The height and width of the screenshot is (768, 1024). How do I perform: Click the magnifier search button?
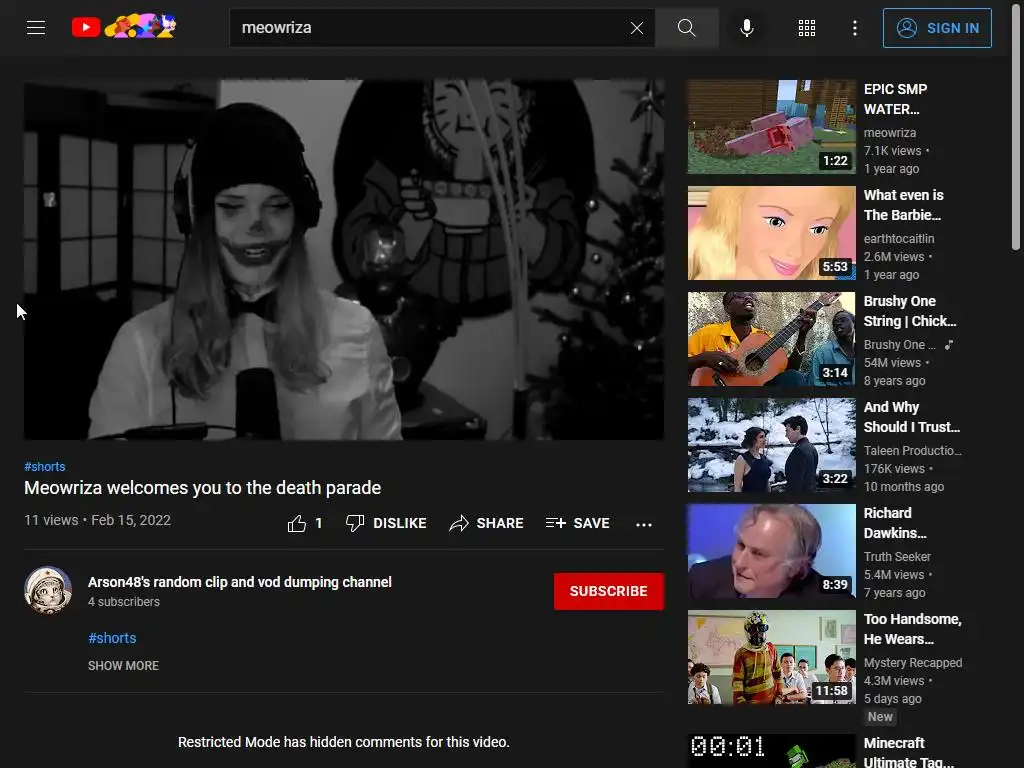(686, 27)
